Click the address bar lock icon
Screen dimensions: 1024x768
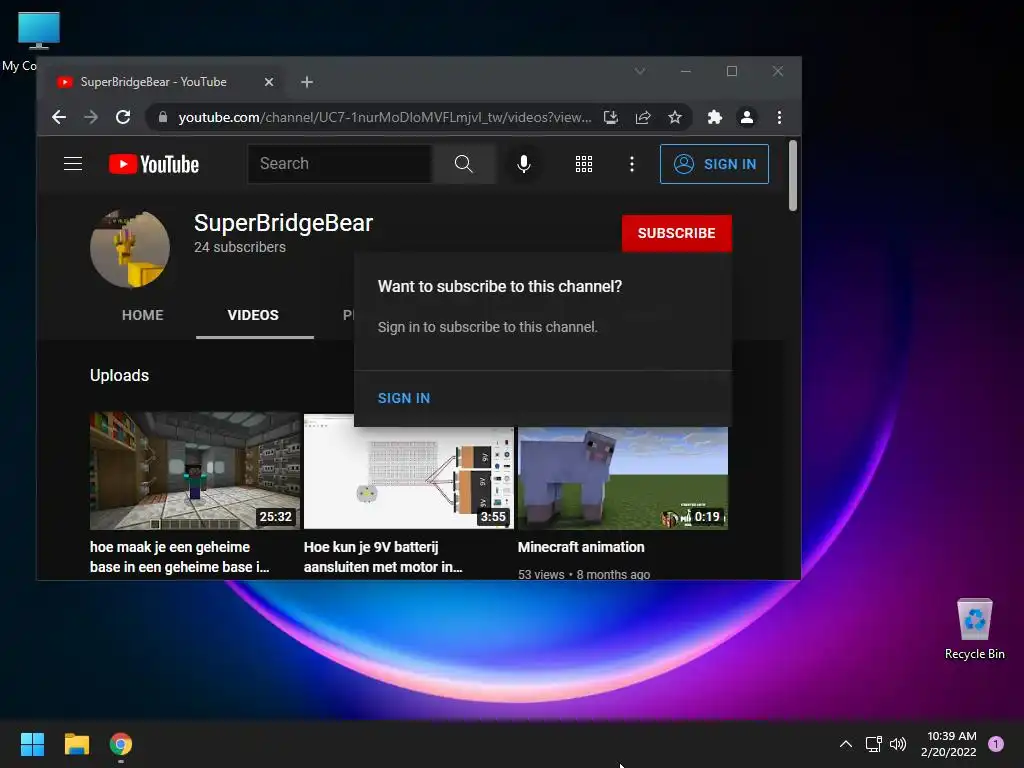163,118
